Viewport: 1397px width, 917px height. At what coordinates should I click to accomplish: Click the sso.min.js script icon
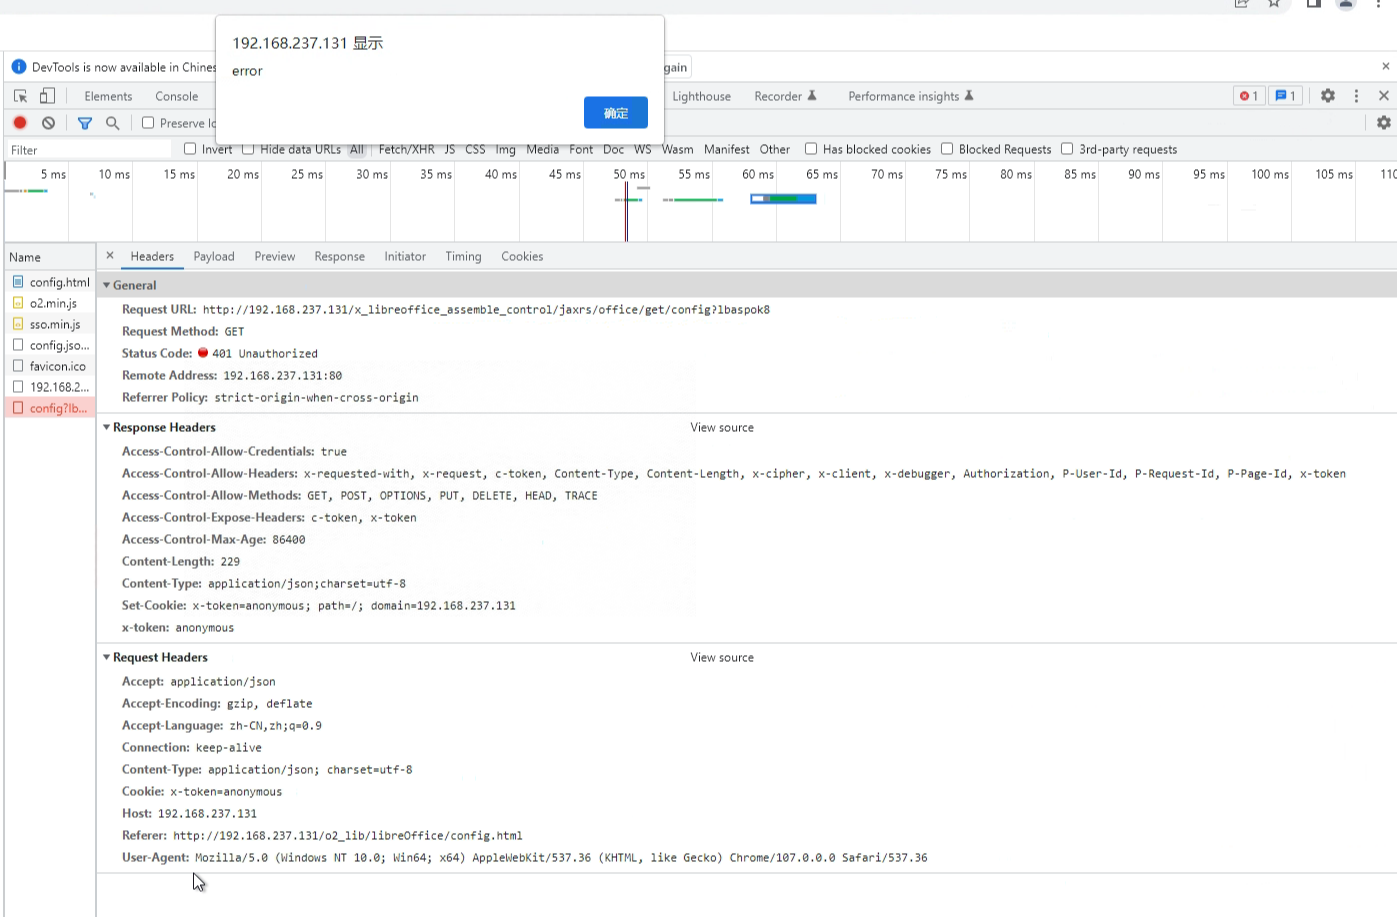tap(18, 324)
